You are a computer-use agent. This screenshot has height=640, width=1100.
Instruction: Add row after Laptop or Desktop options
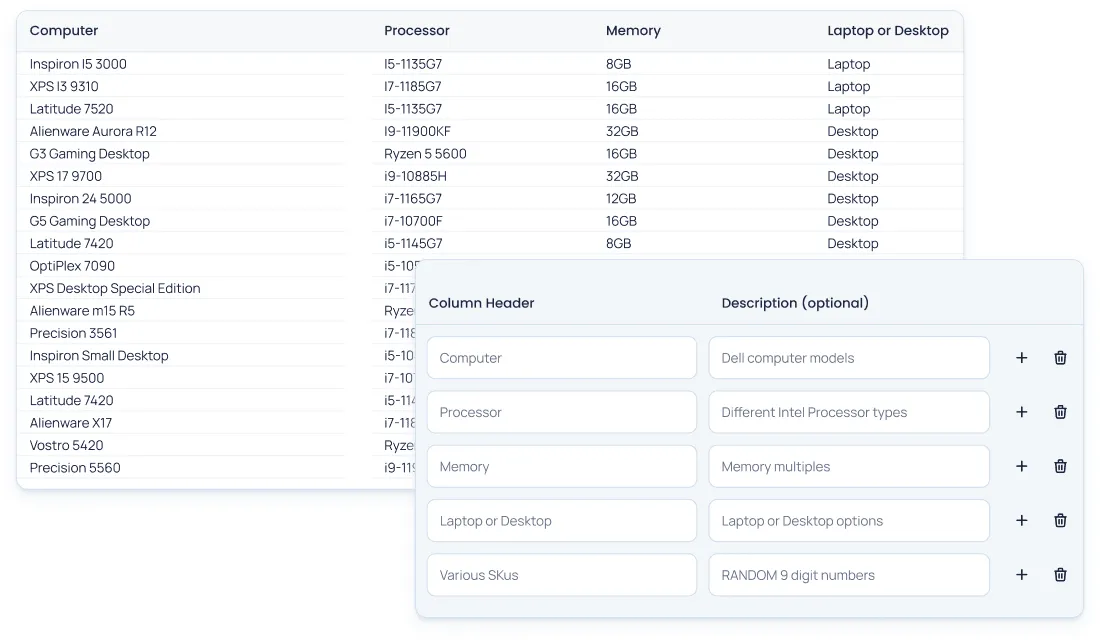tap(1021, 520)
